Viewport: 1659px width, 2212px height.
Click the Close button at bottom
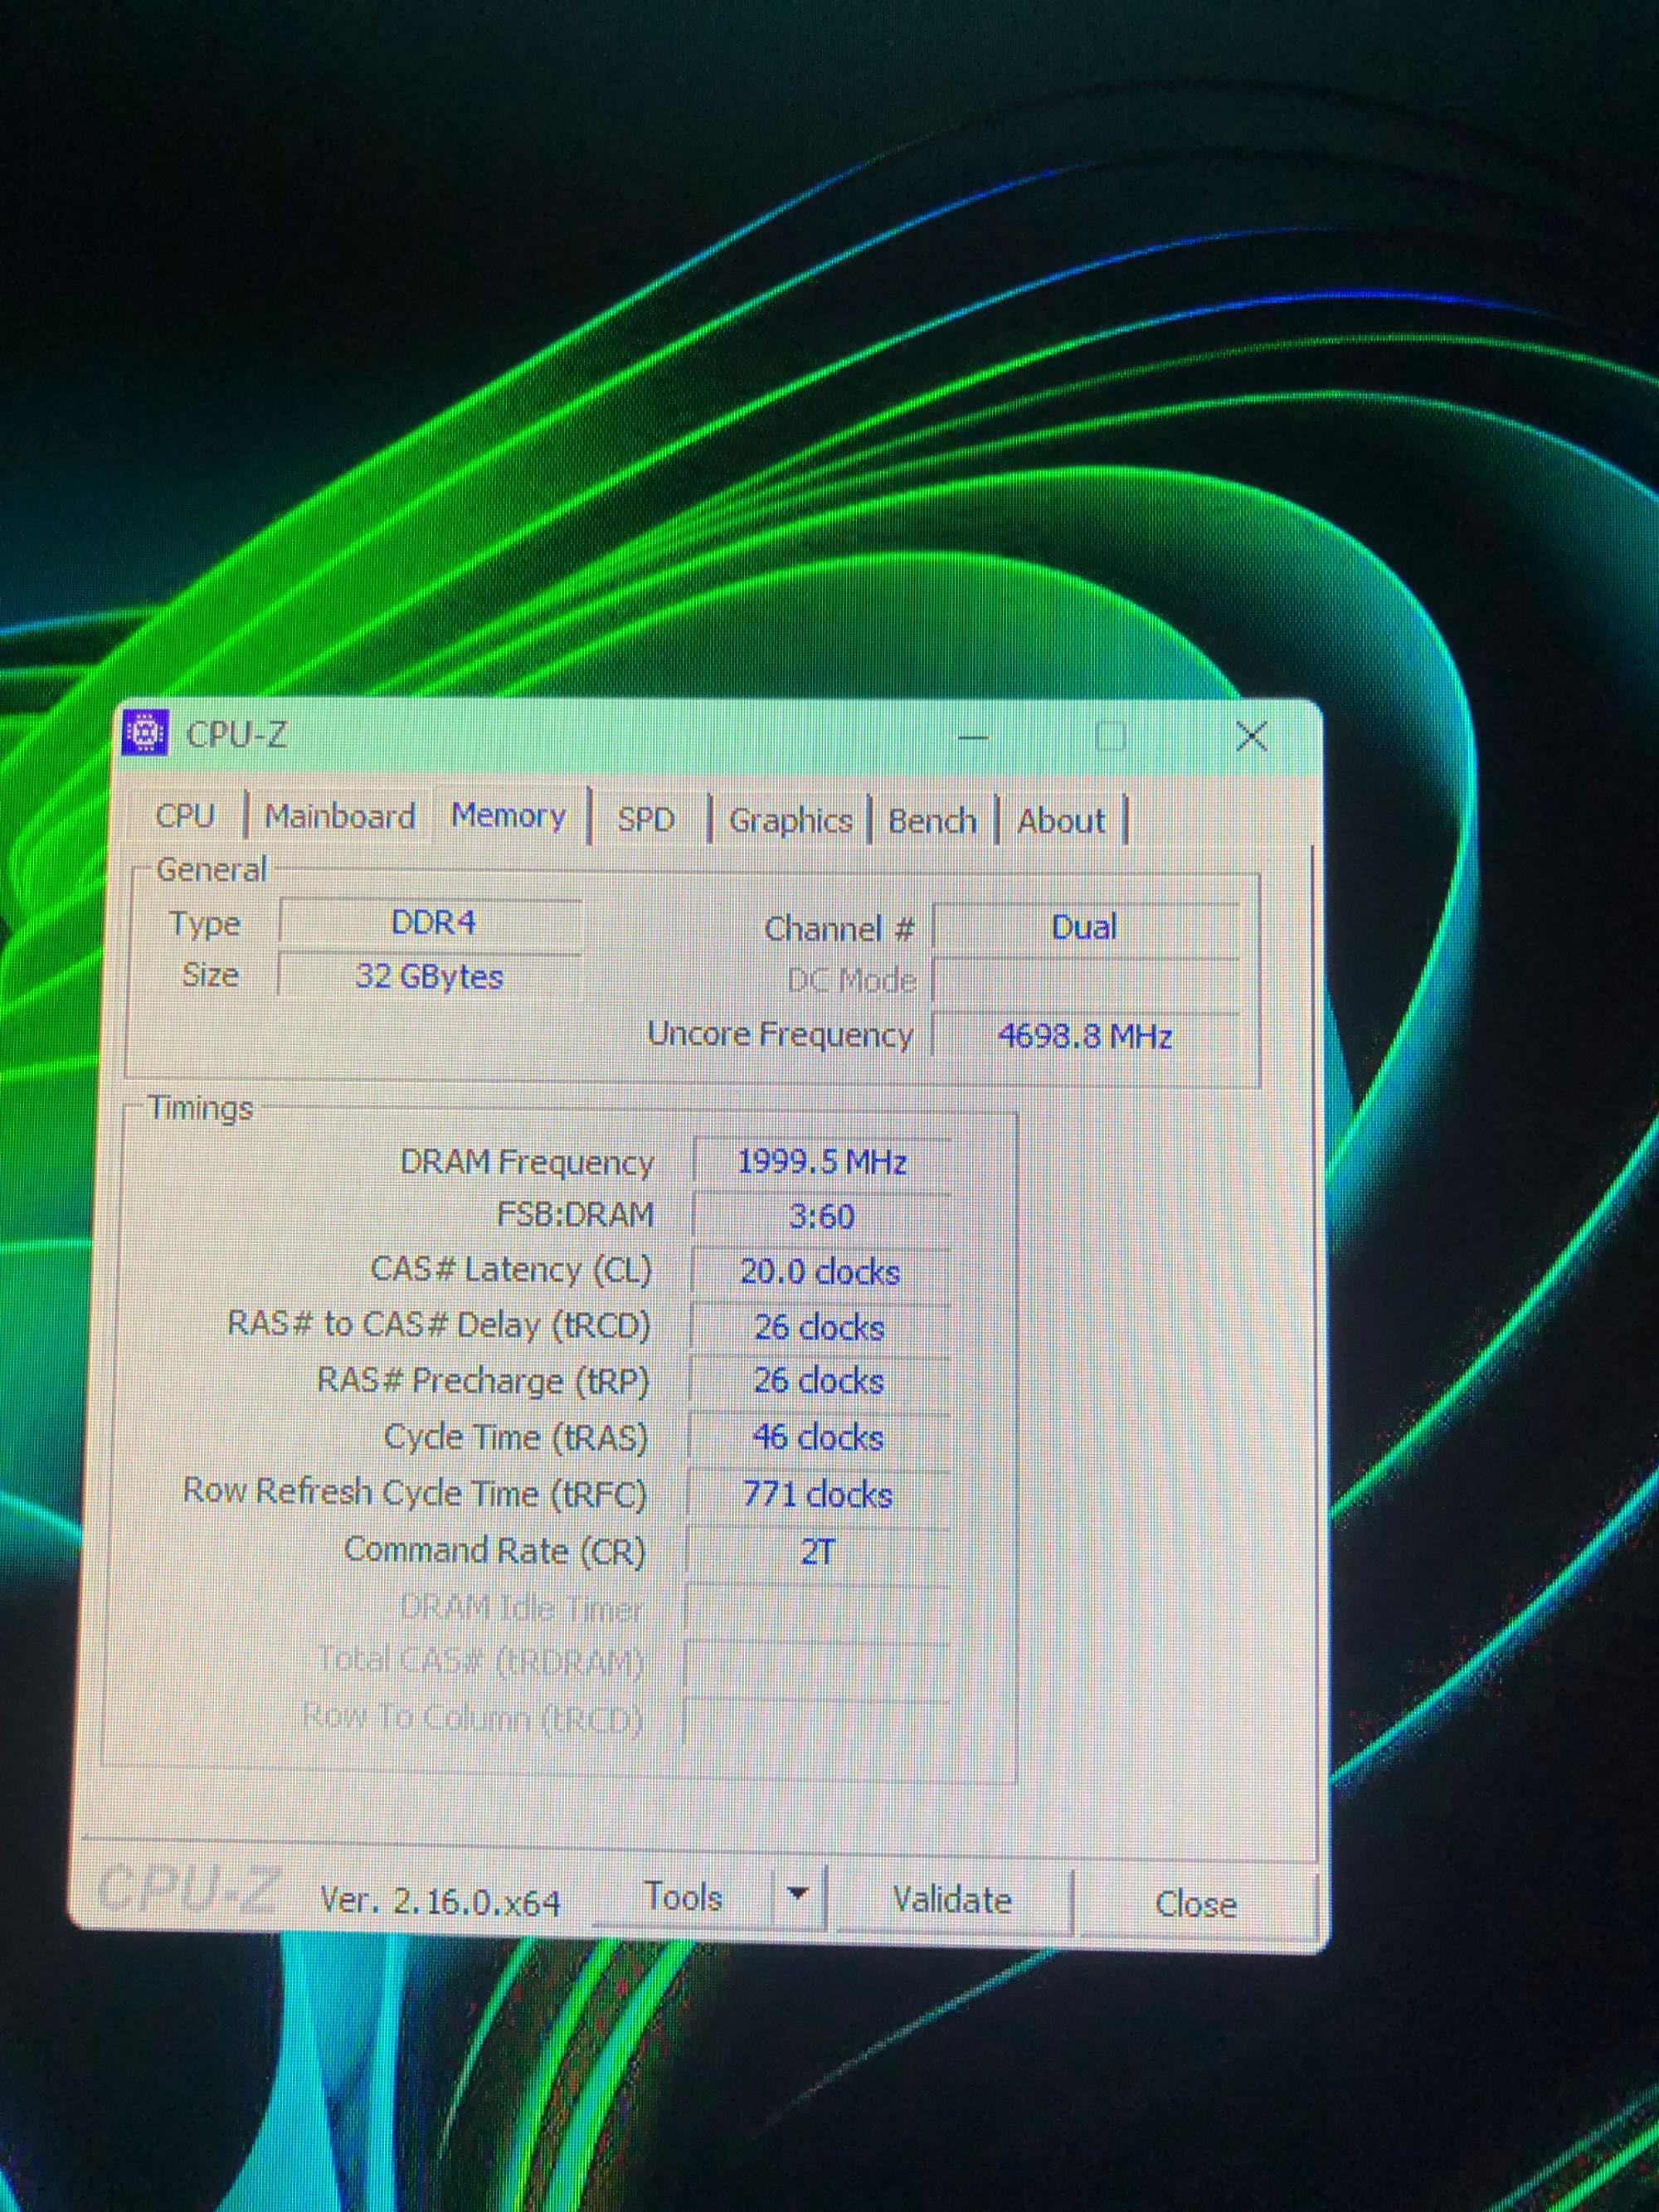[1196, 1904]
